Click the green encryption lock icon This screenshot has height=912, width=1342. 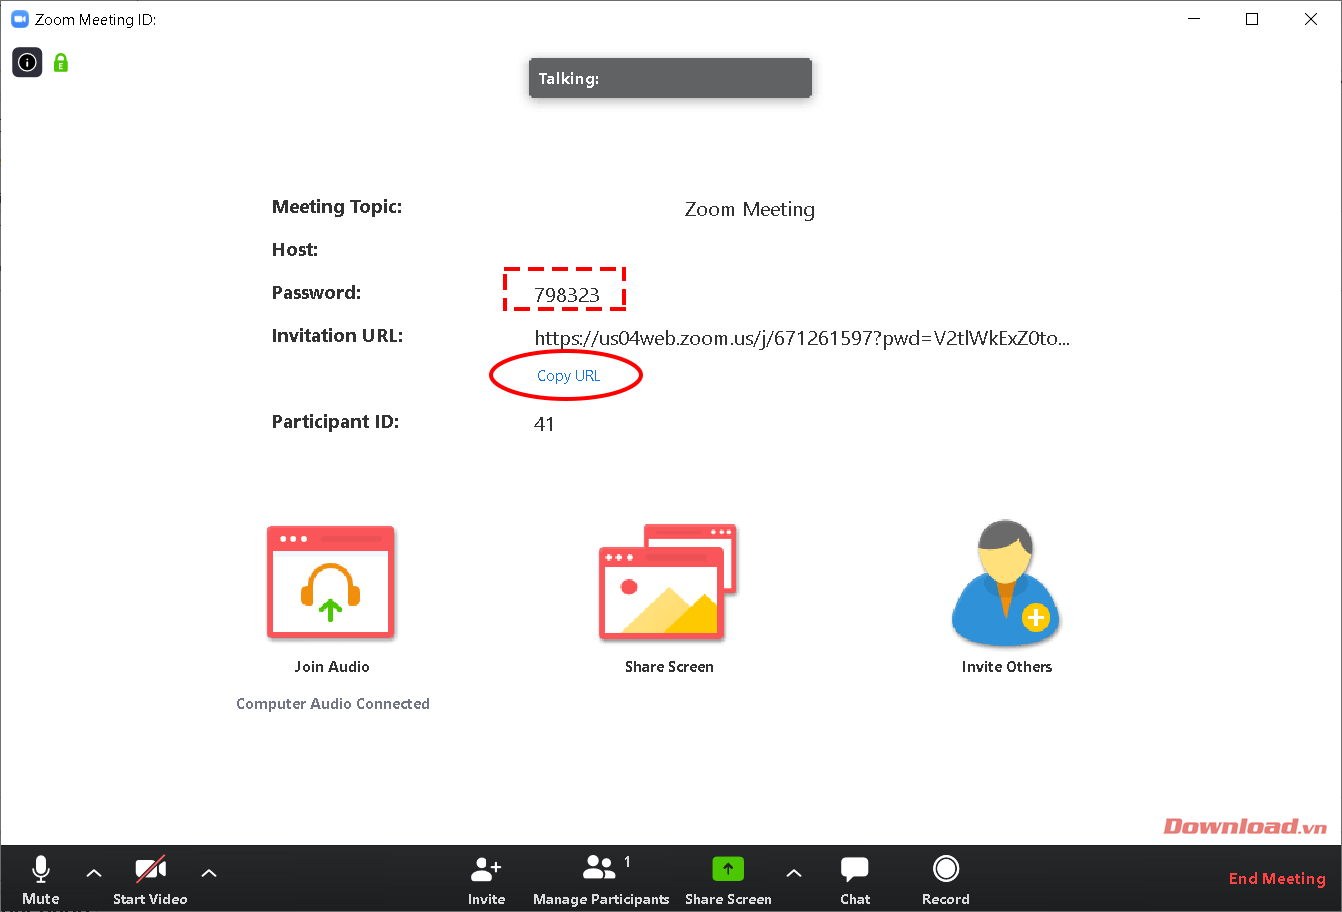[61, 63]
